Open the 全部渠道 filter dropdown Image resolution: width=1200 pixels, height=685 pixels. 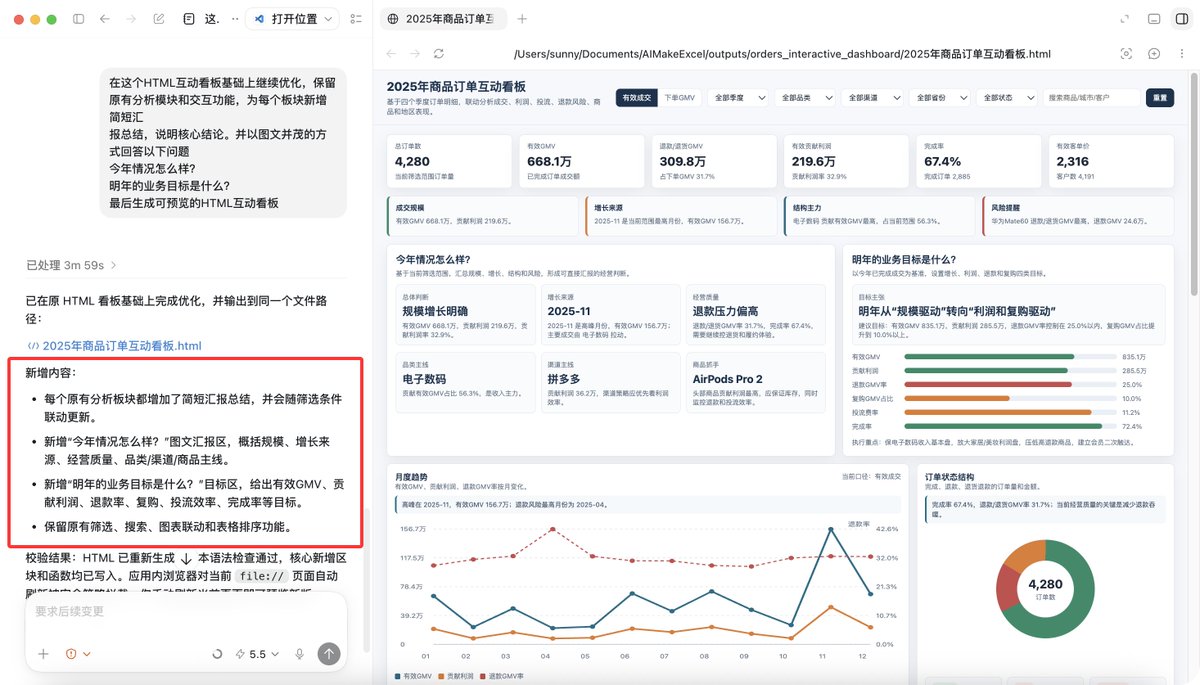coord(872,98)
